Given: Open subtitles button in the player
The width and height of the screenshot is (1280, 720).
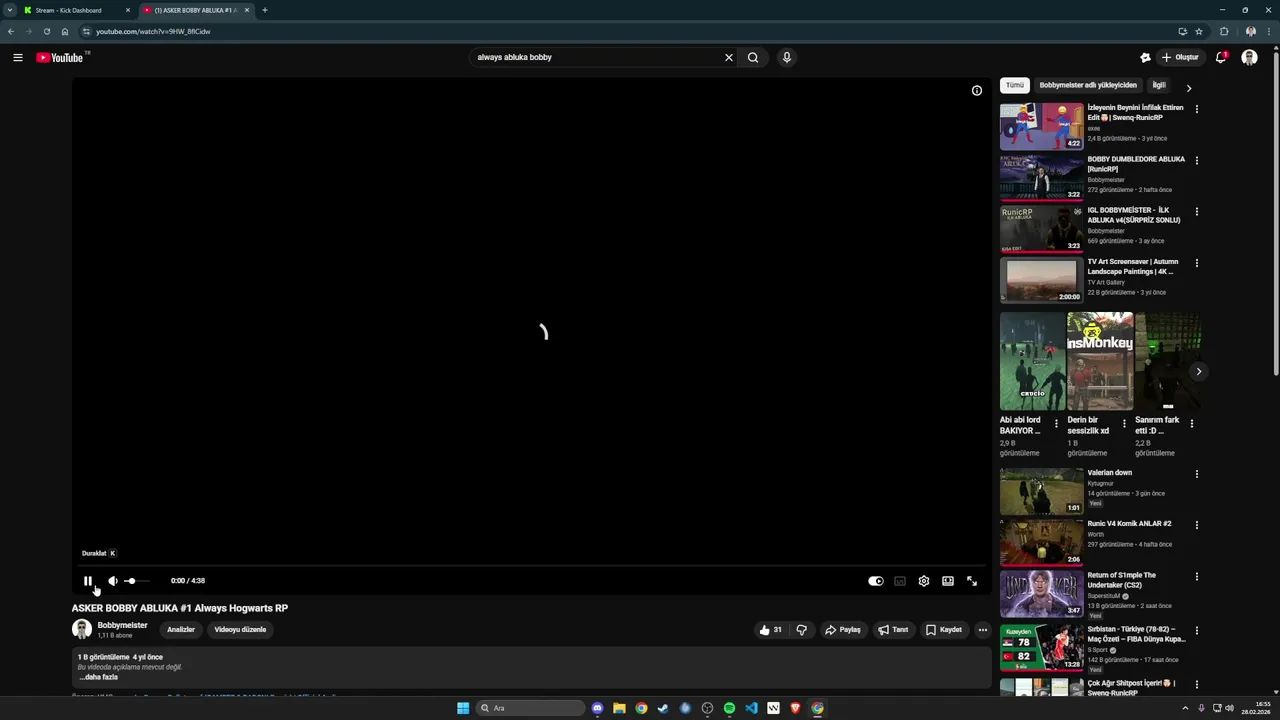Looking at the screenshot, I should (900, 581).
